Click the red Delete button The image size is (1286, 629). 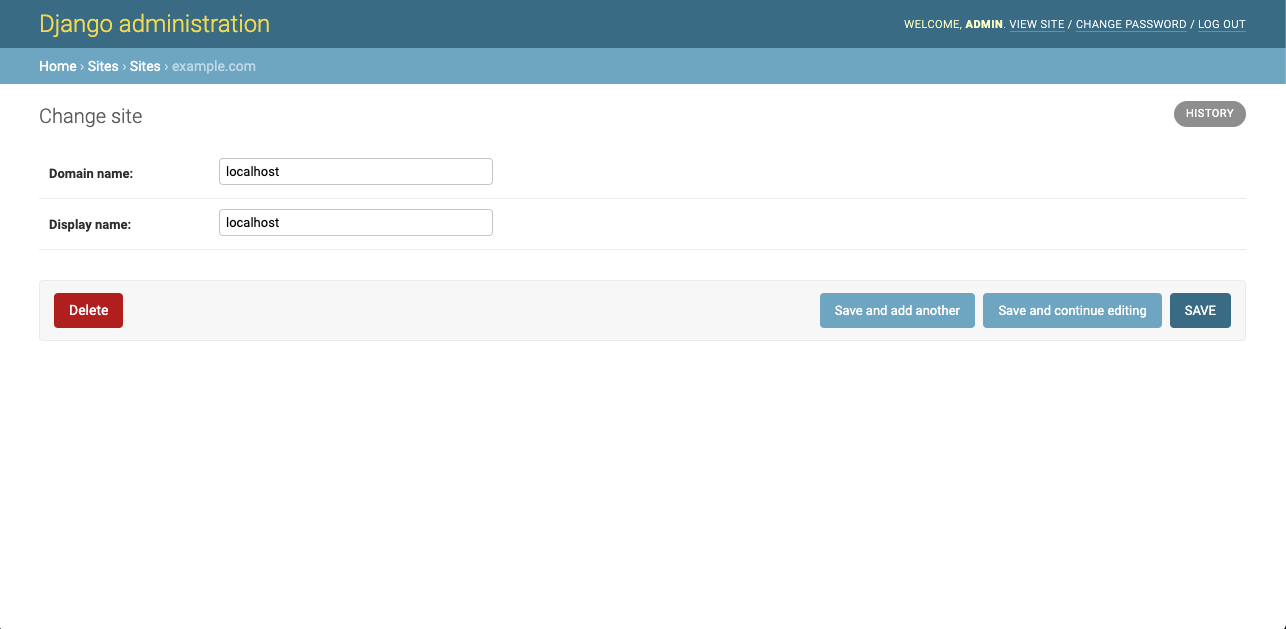coord(88,310)
